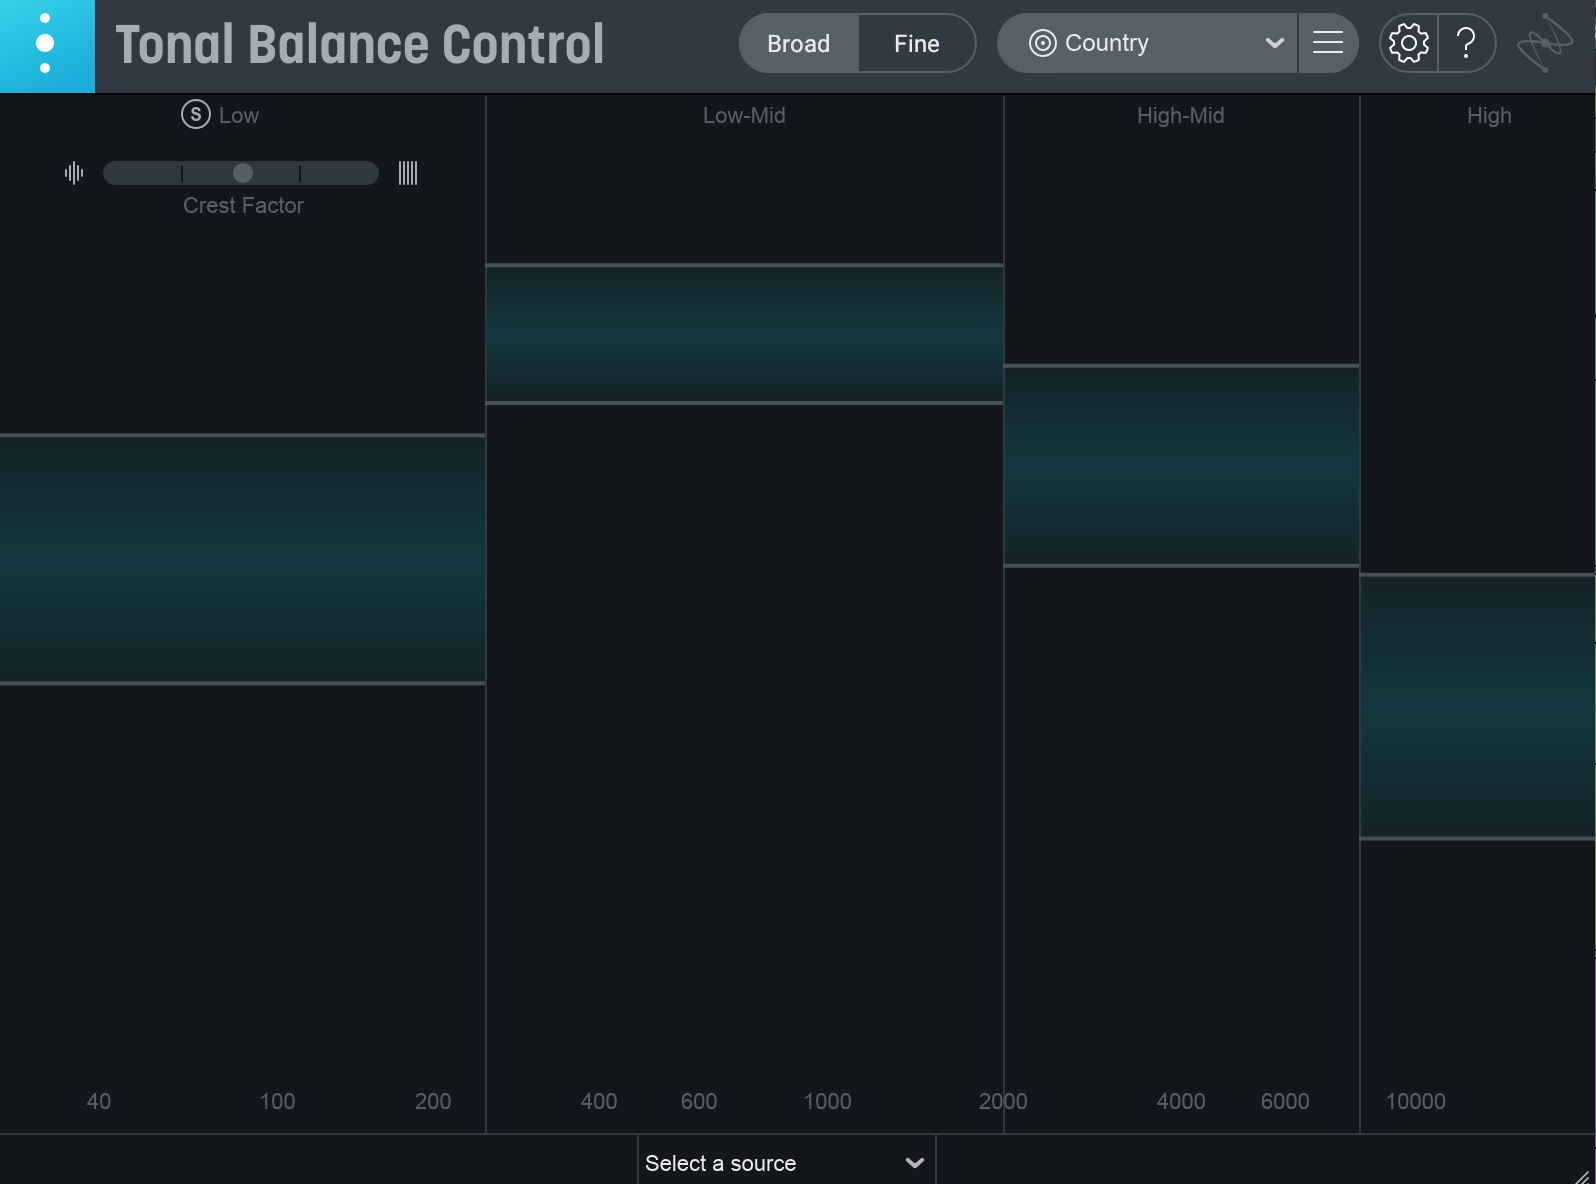Open help with the question mark icon
The height and width of the screenshot is (1184, 1596).
point(1466,43)
